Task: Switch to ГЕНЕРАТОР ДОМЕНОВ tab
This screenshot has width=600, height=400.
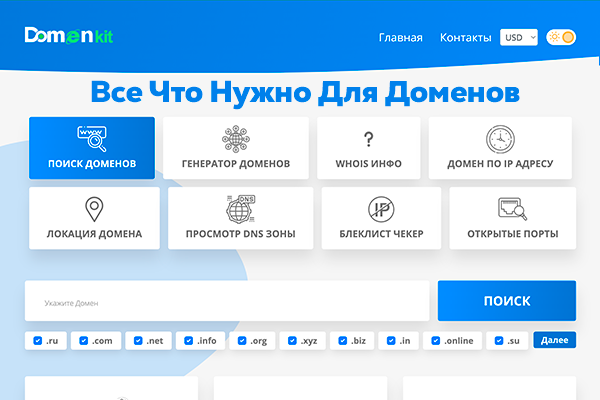Action: [236, 148]
